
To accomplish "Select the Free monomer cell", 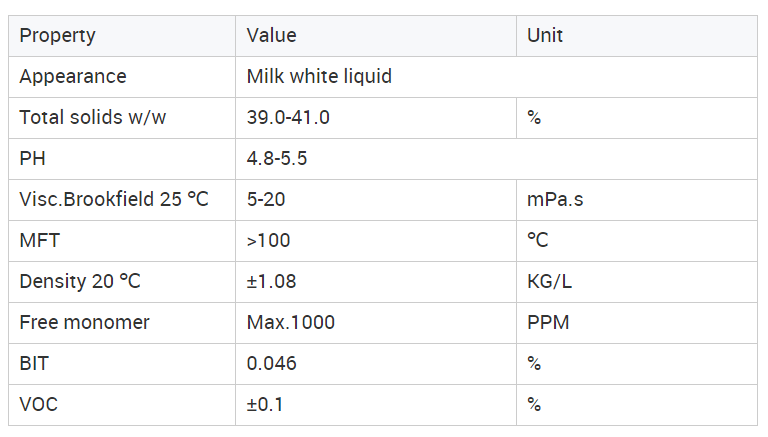I will (122, 323).
